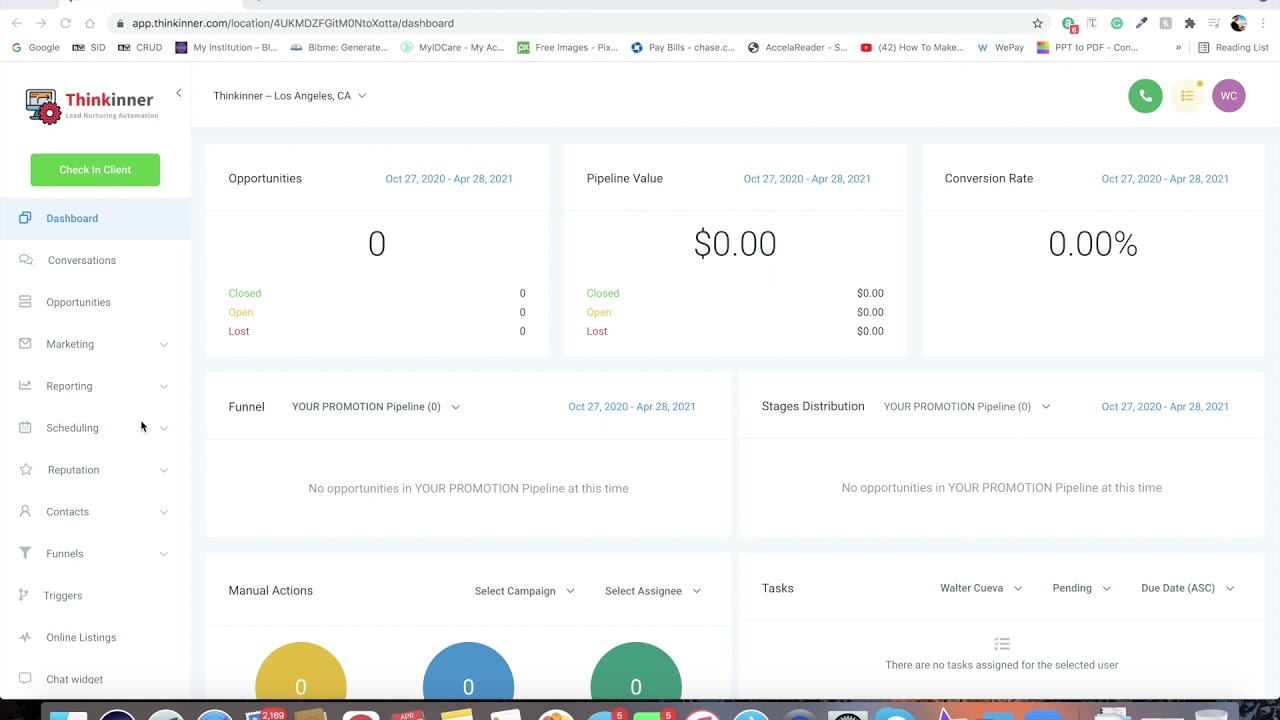
Task: Open the WePay bookmark
Action: click(x=1000, y=47)
